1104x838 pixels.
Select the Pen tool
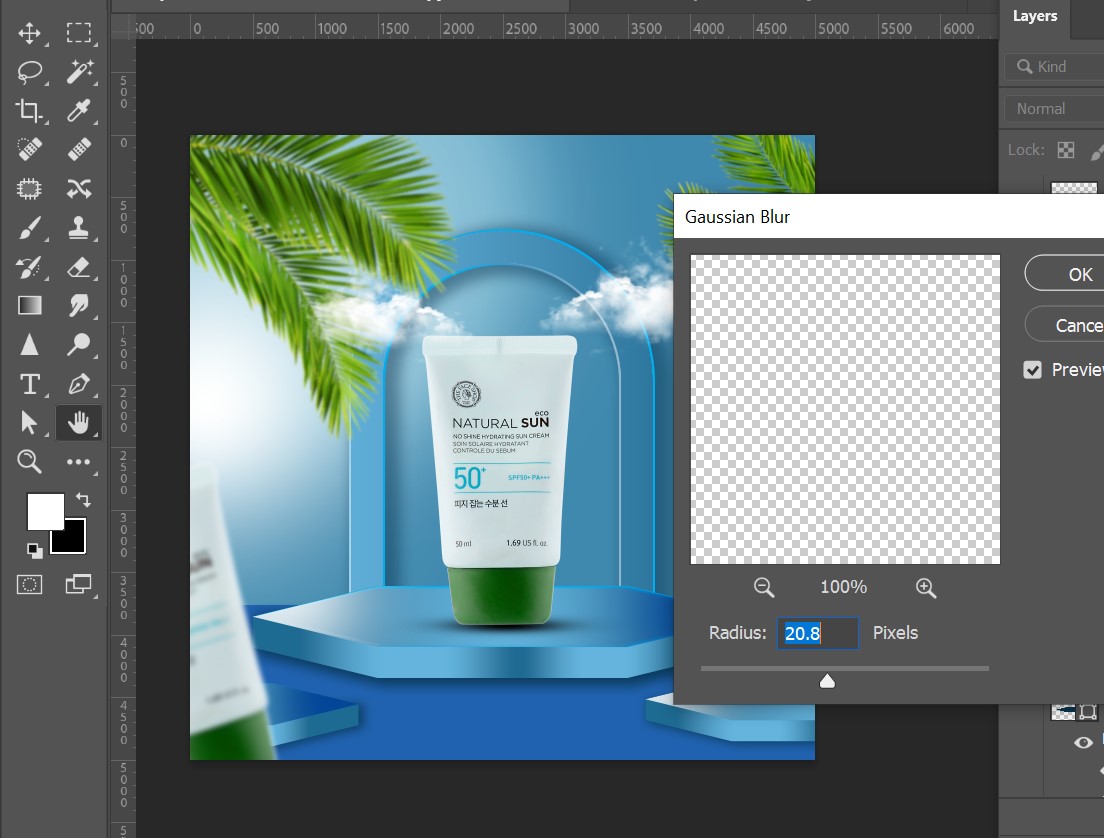(79, 384)
